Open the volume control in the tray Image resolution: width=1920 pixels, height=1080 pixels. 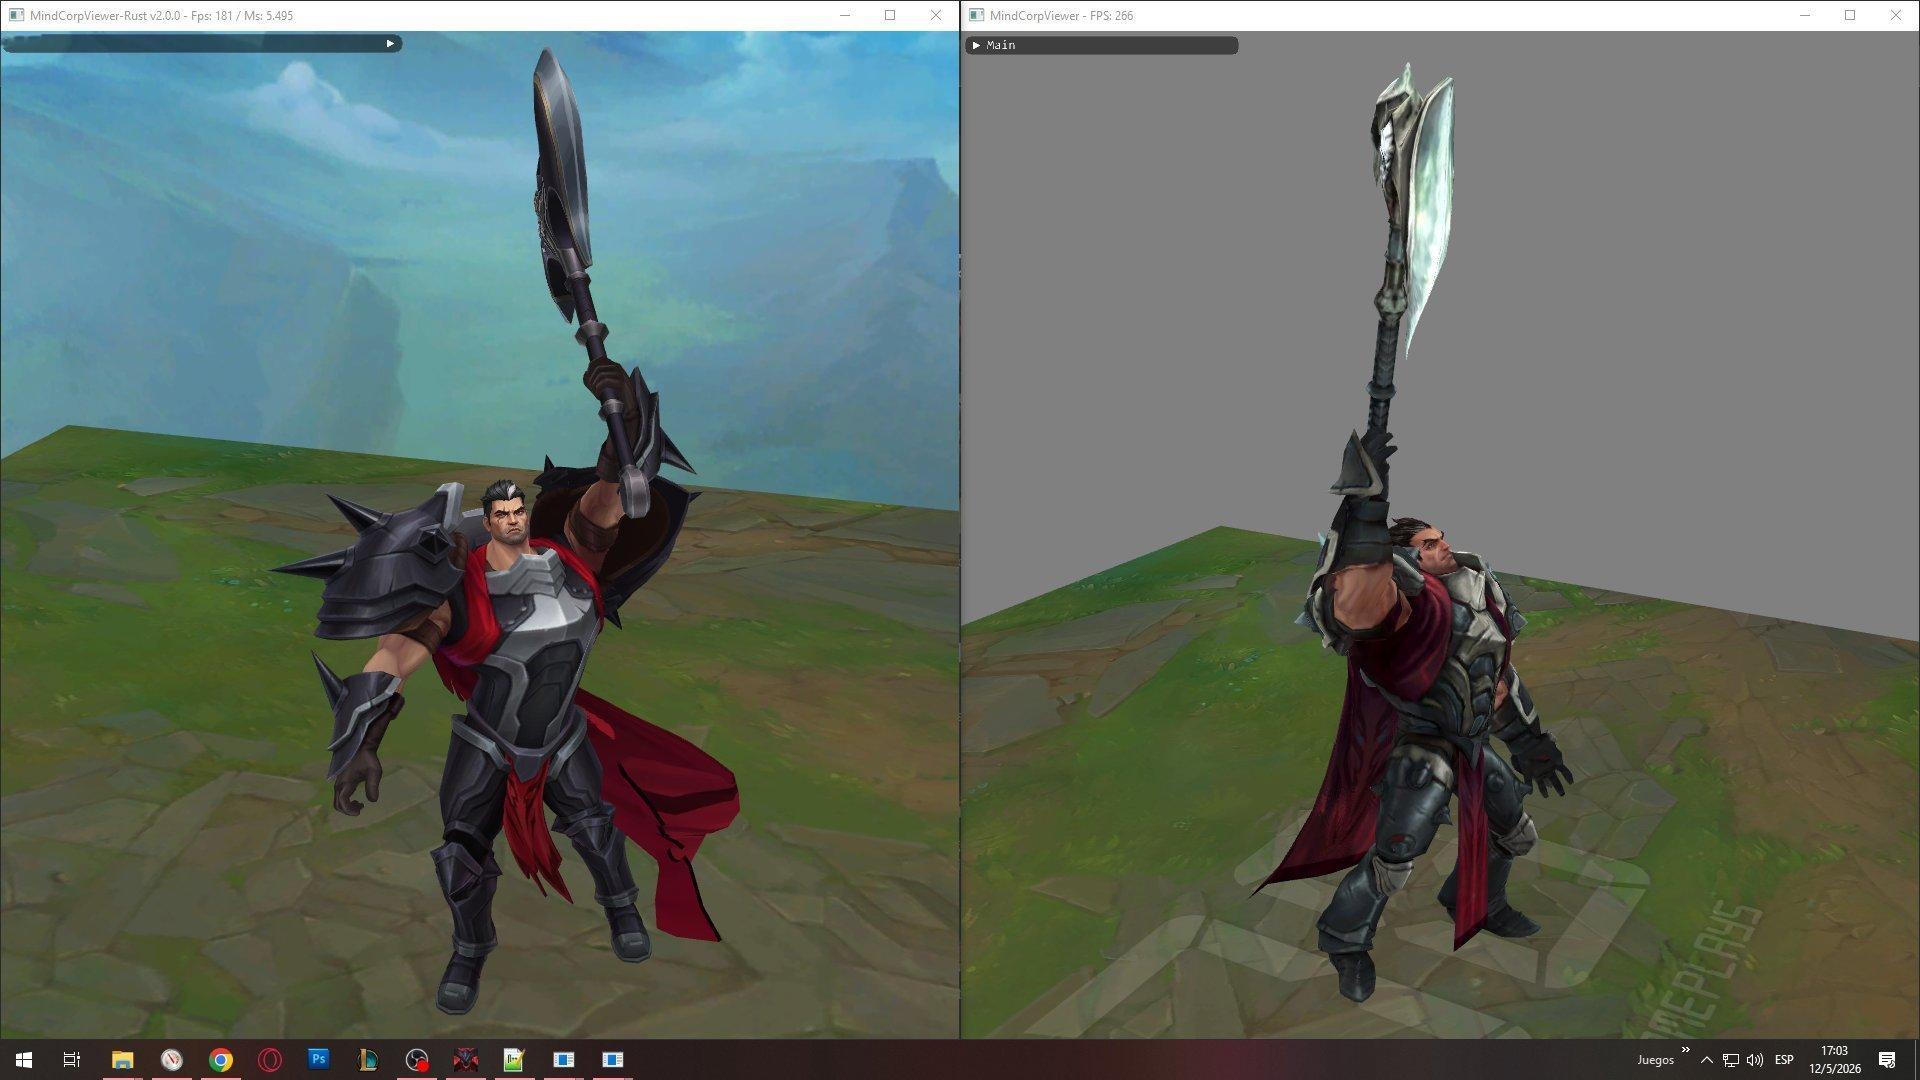point(1755,1060)
